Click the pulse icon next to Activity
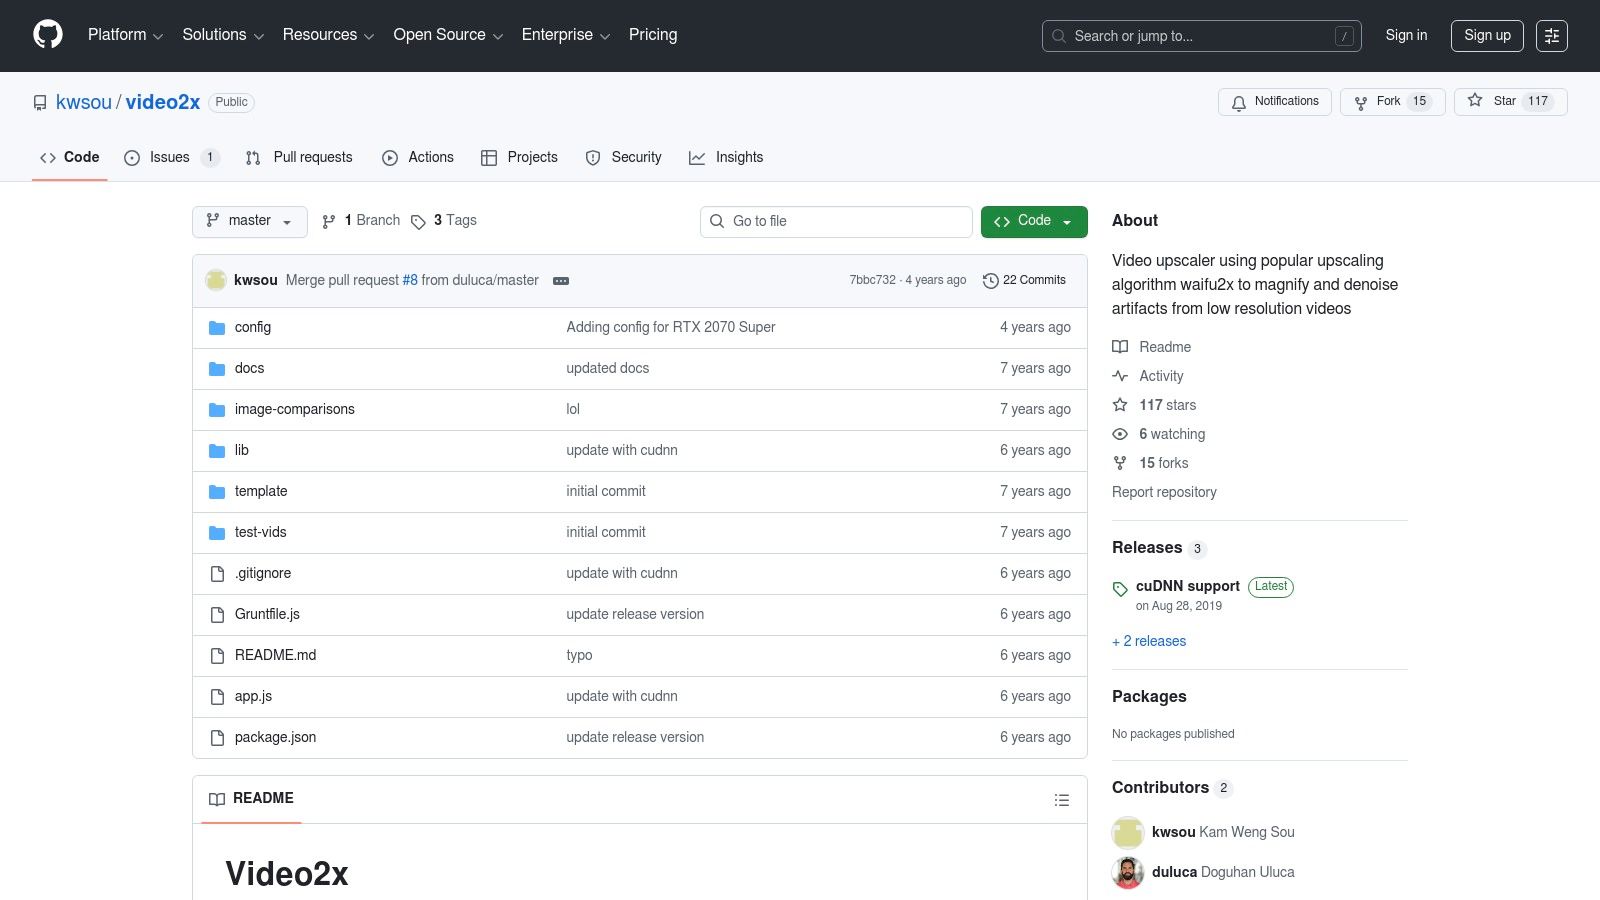This screenshot has height=900, width=1600. tap(1120, 376)
